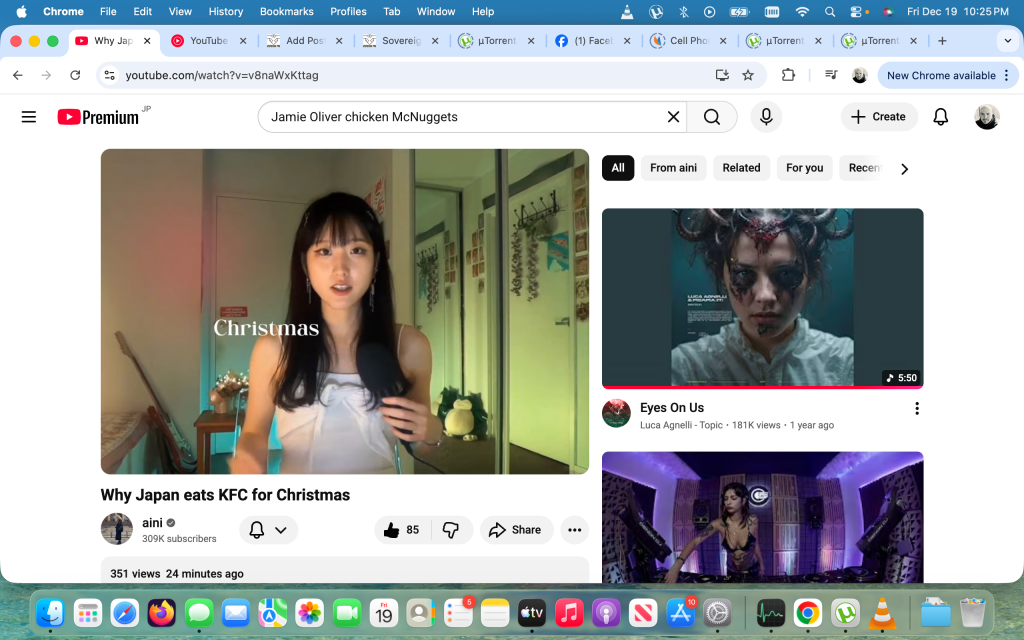Start voice search with microphone icon
This screenshot has width=1024, height=640.
point(766,117)
